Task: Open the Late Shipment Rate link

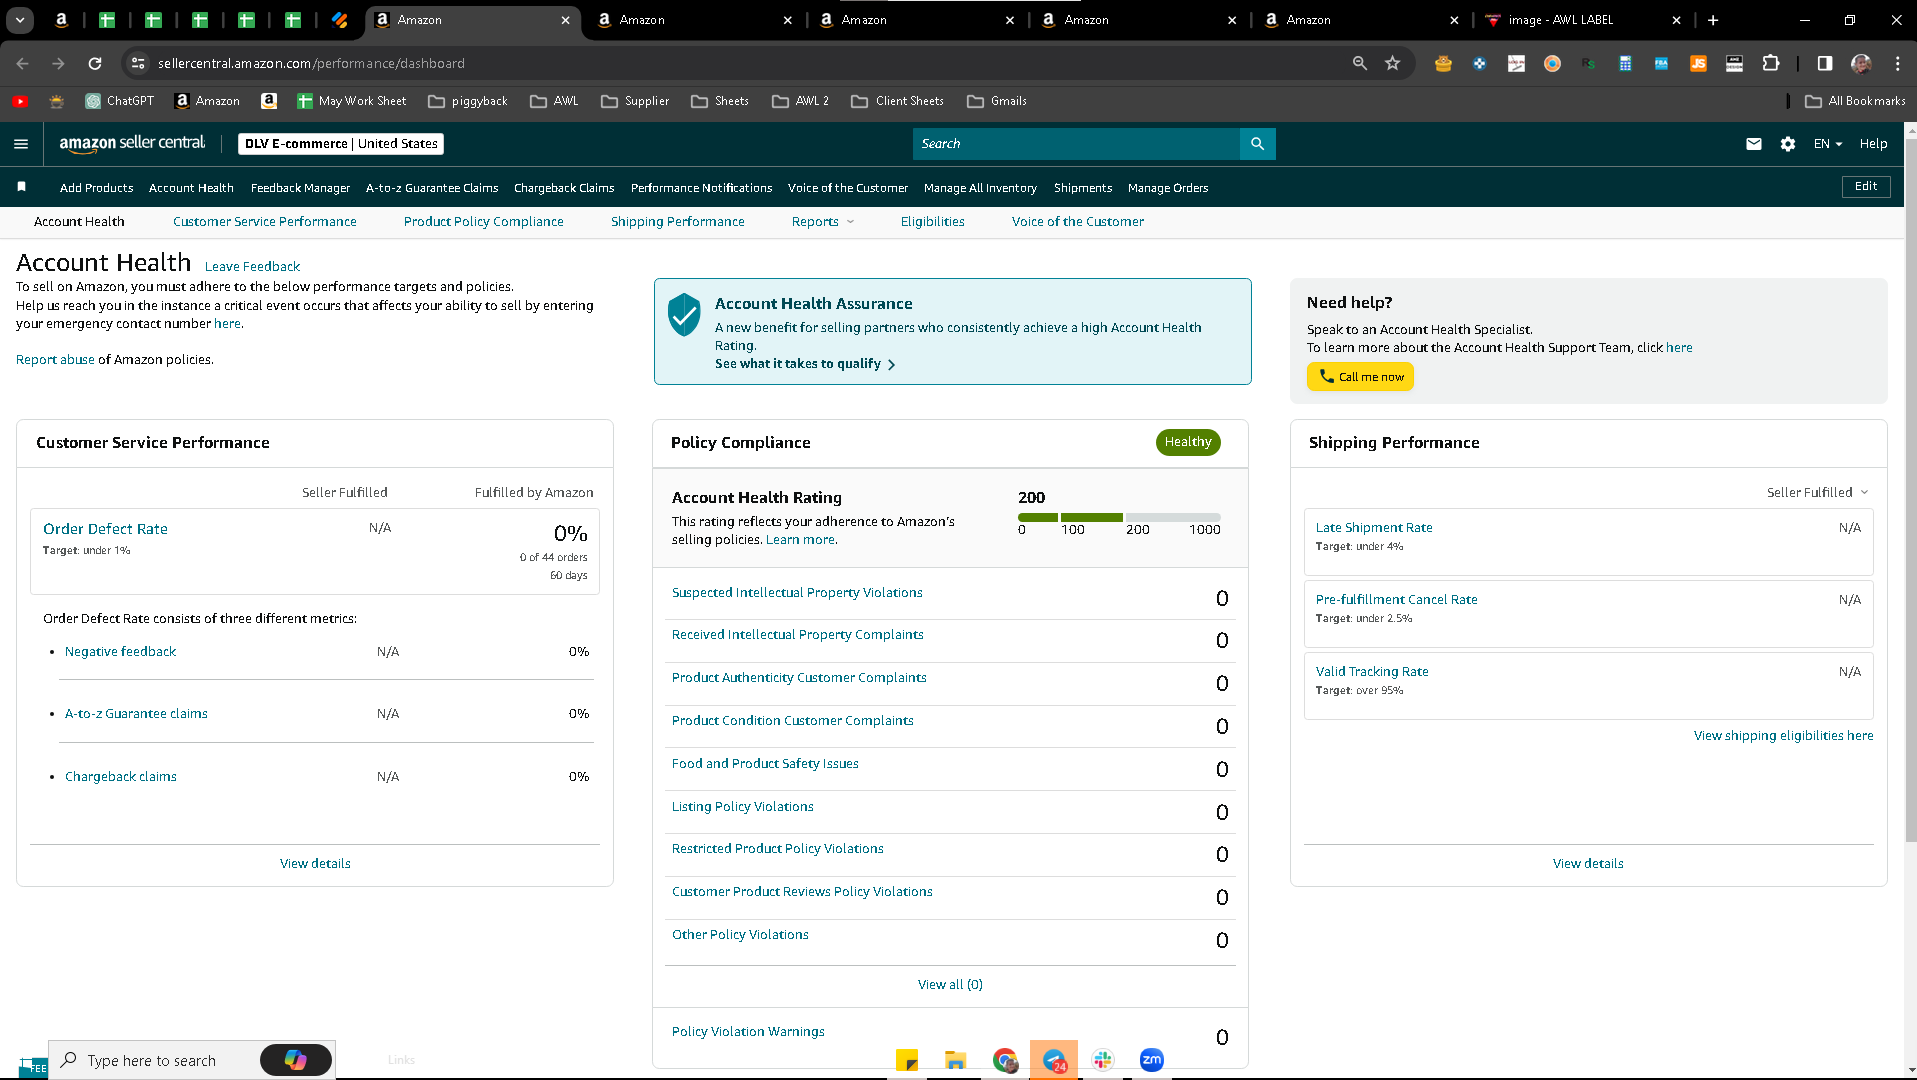Action: point(1374,528)
